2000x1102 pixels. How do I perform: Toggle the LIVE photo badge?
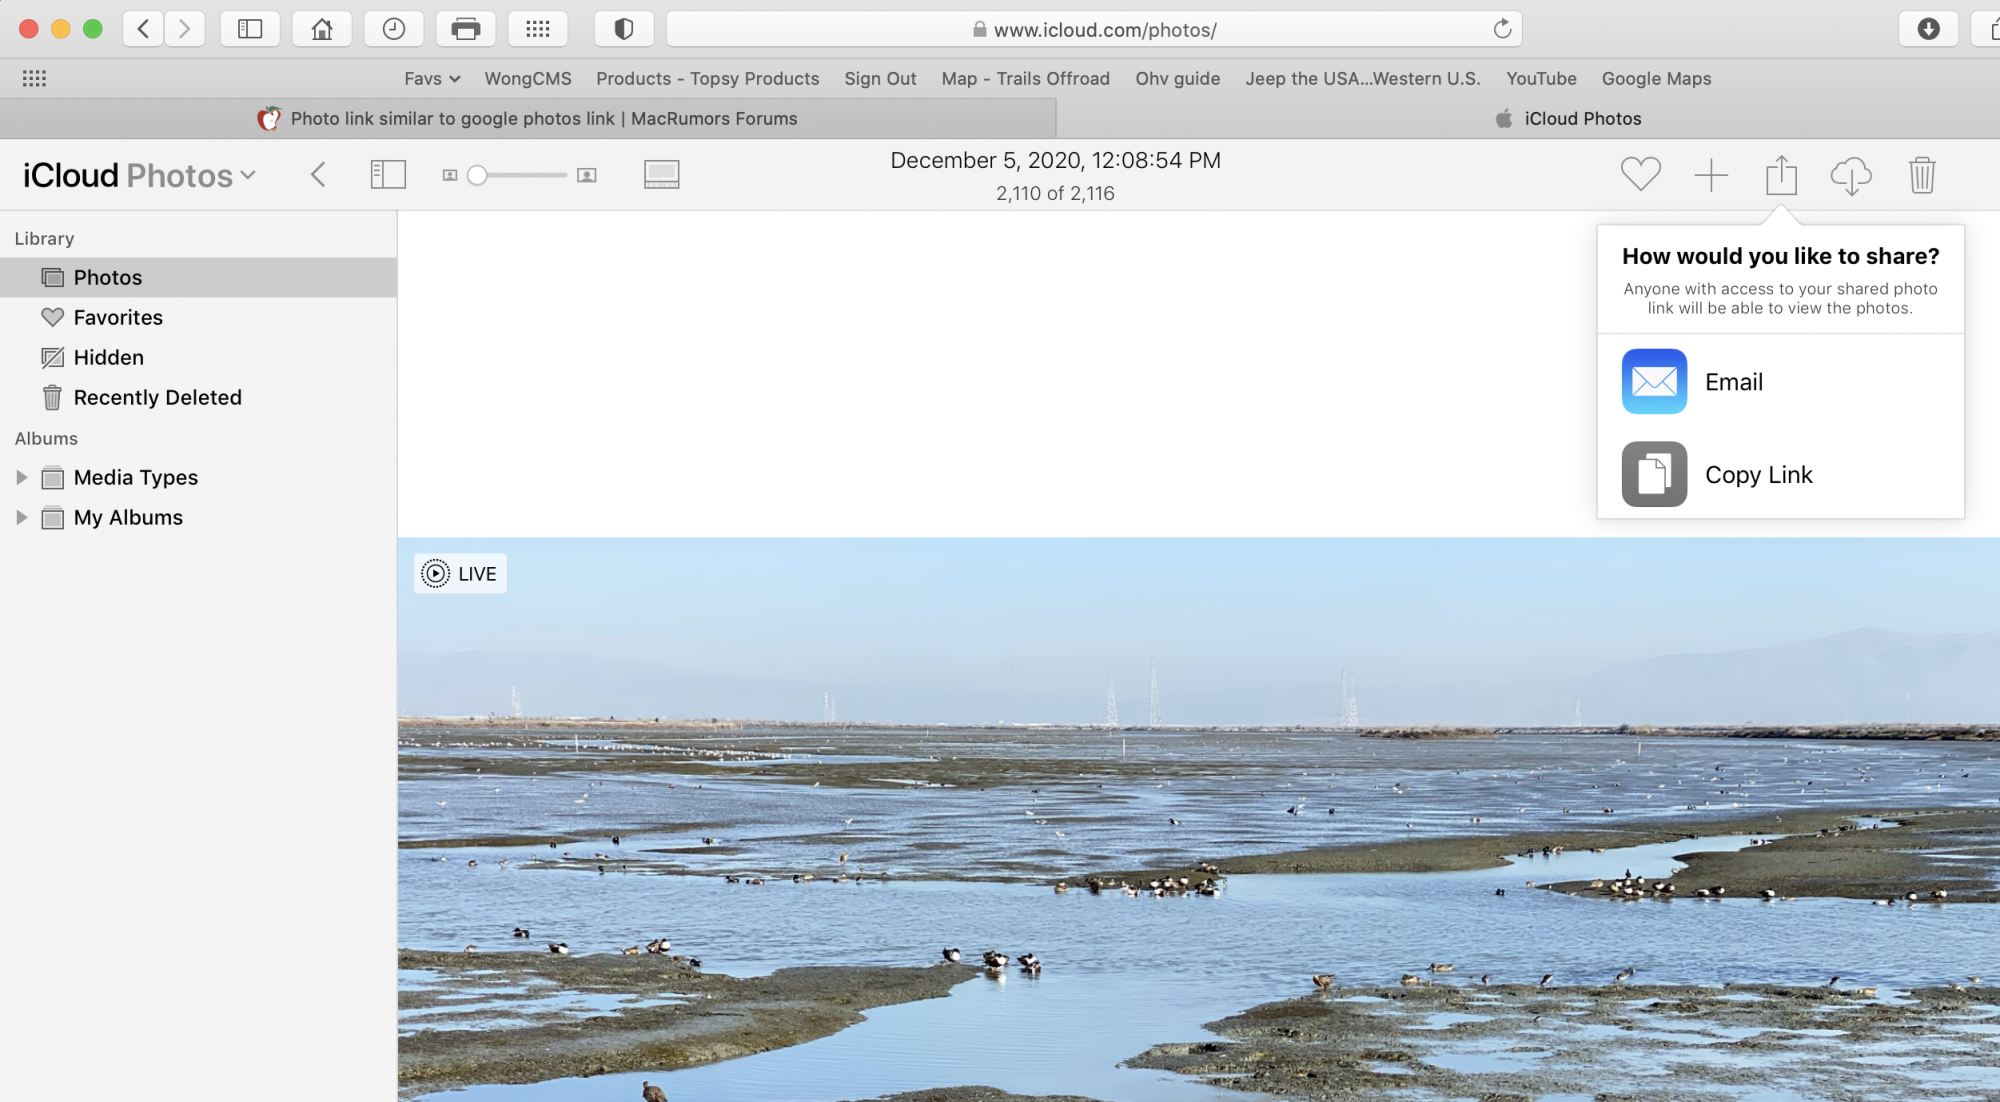(x=460, y=574)
